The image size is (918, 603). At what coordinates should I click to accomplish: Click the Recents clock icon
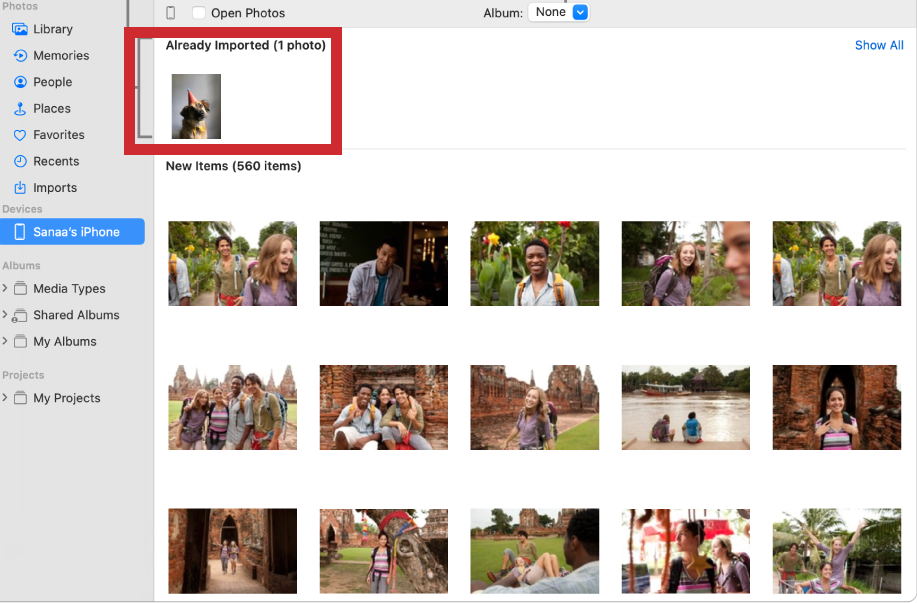tap(20, 161)
